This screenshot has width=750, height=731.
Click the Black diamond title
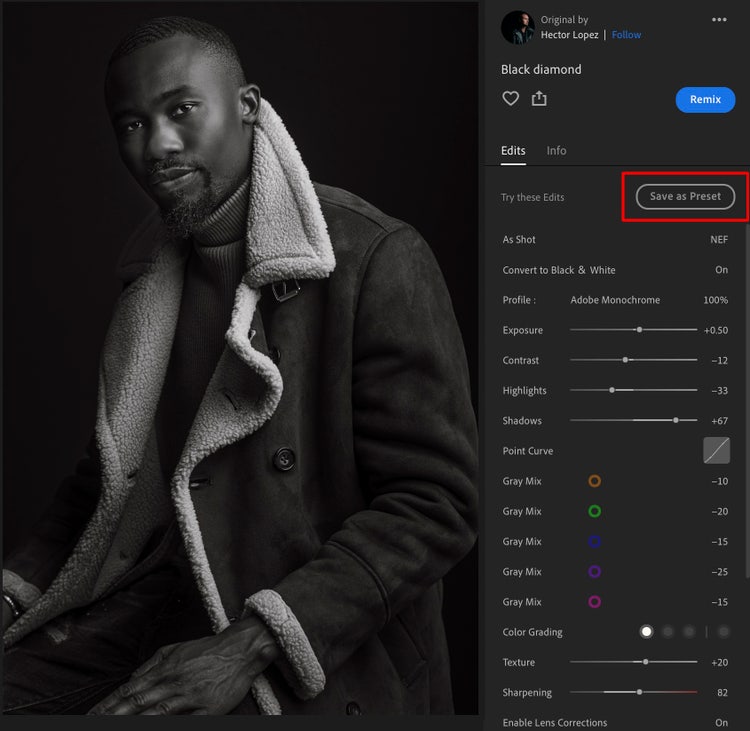coord(541,70)
